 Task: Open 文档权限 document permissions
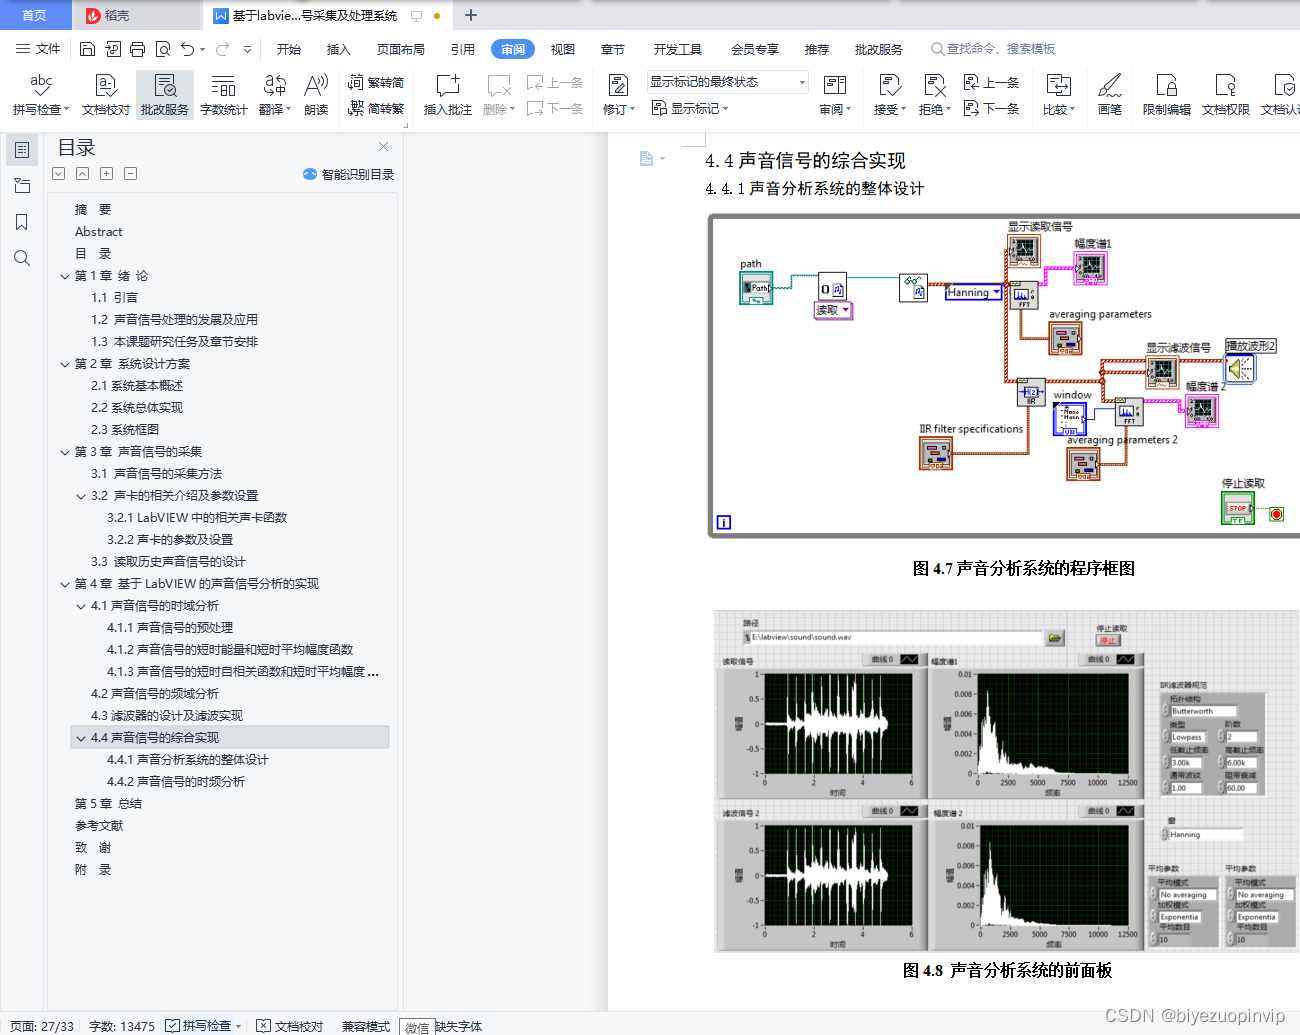click(1225, 95)
